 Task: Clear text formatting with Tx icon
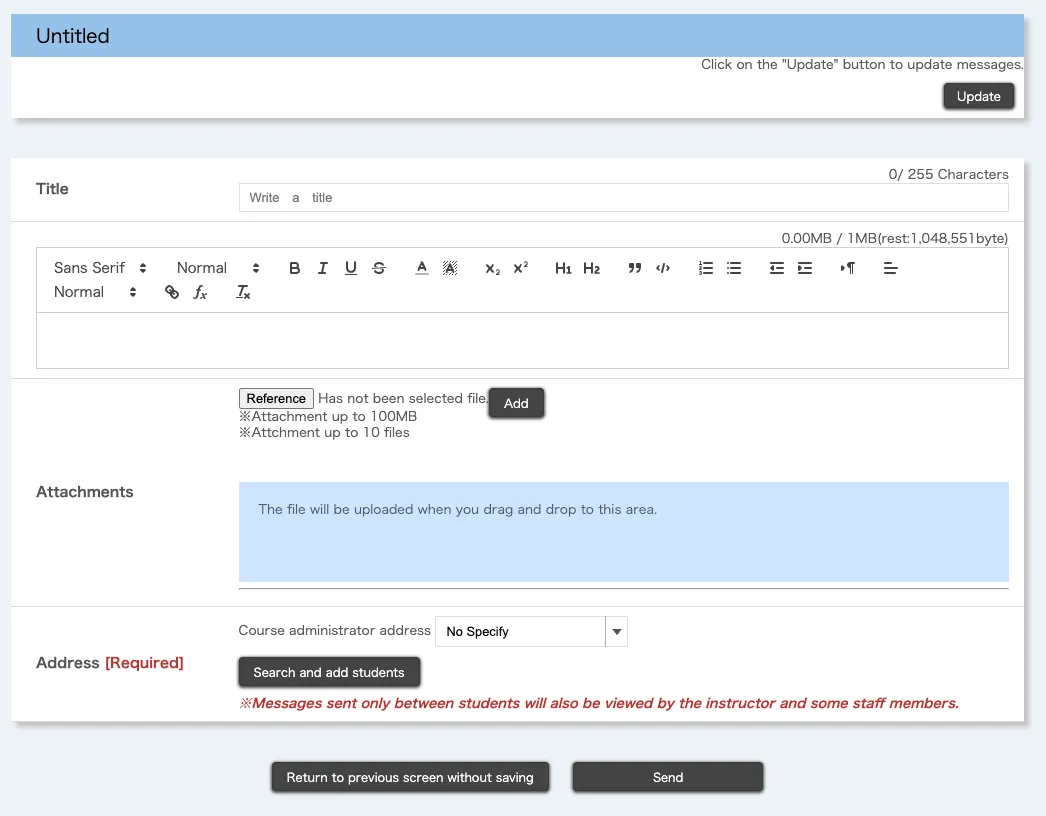(243, 292)
